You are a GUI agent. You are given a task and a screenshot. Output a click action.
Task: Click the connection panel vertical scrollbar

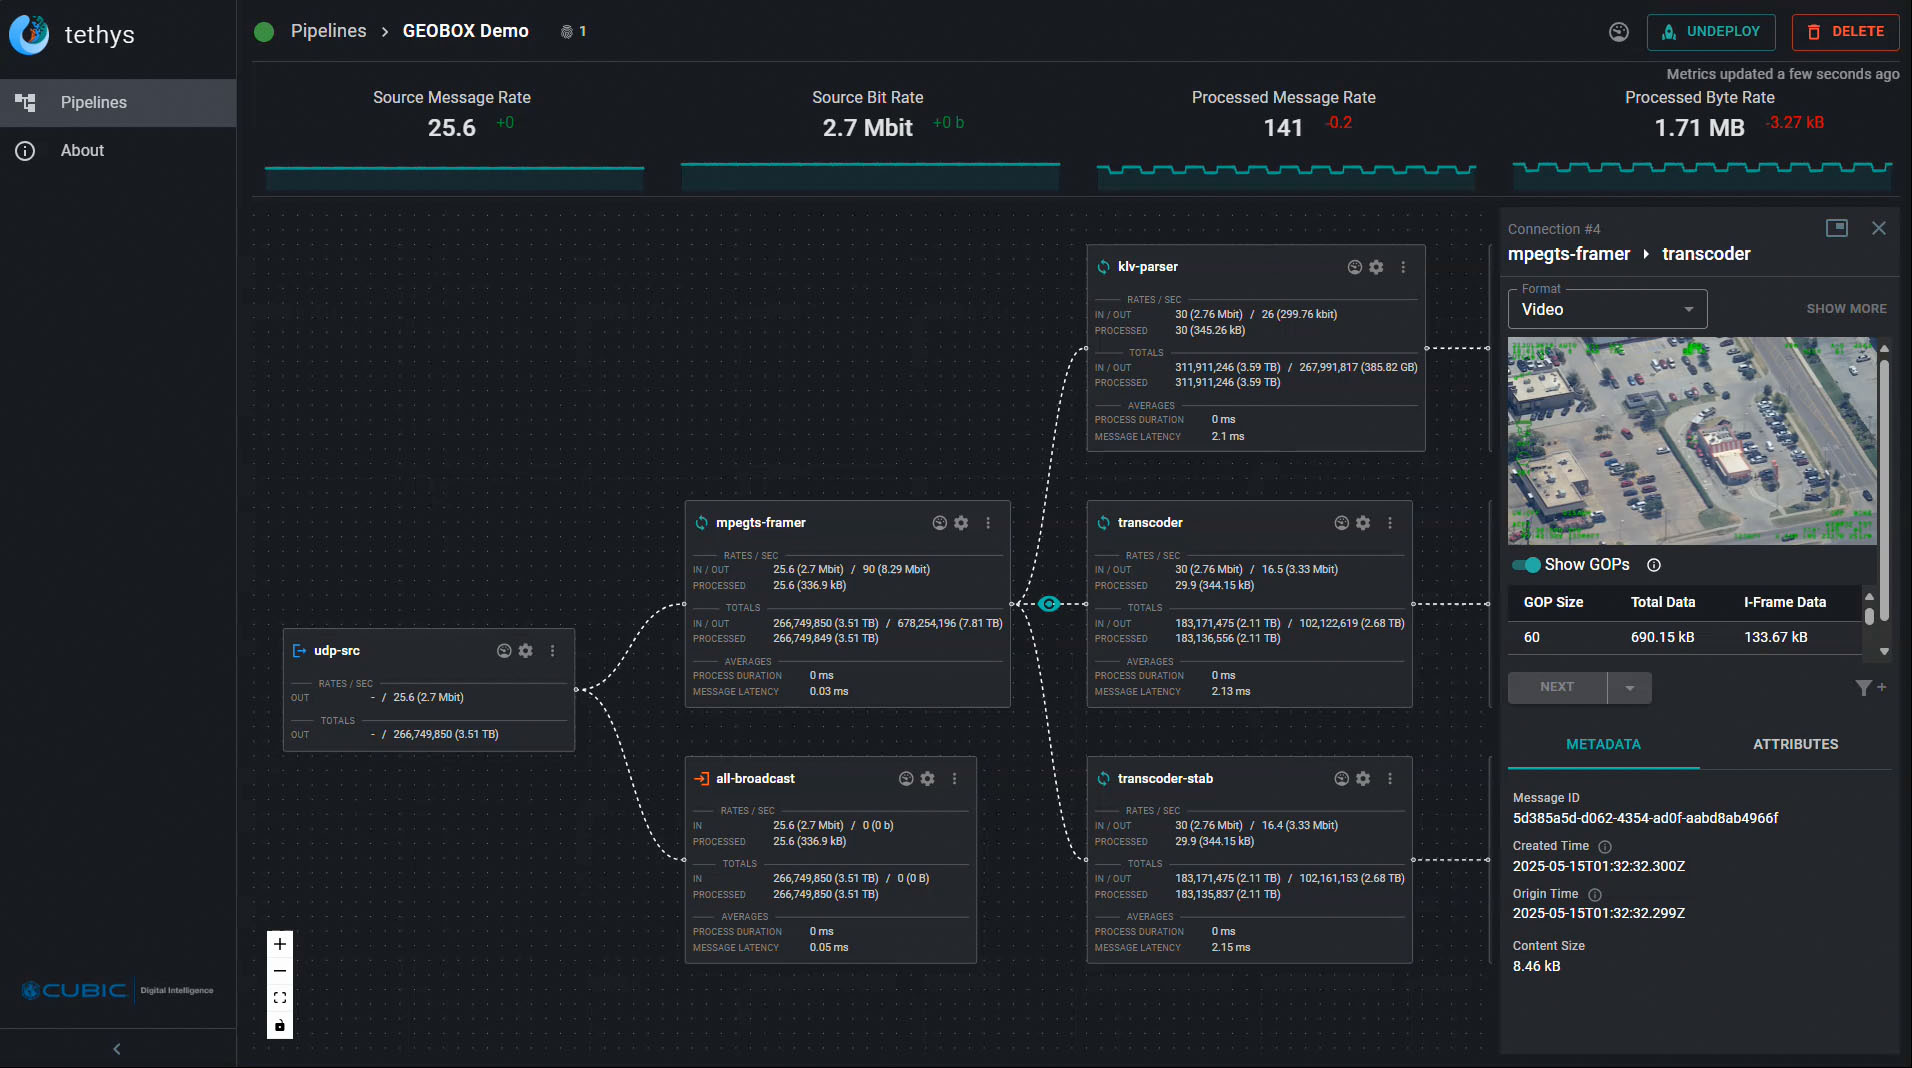tap(1884, 490)
